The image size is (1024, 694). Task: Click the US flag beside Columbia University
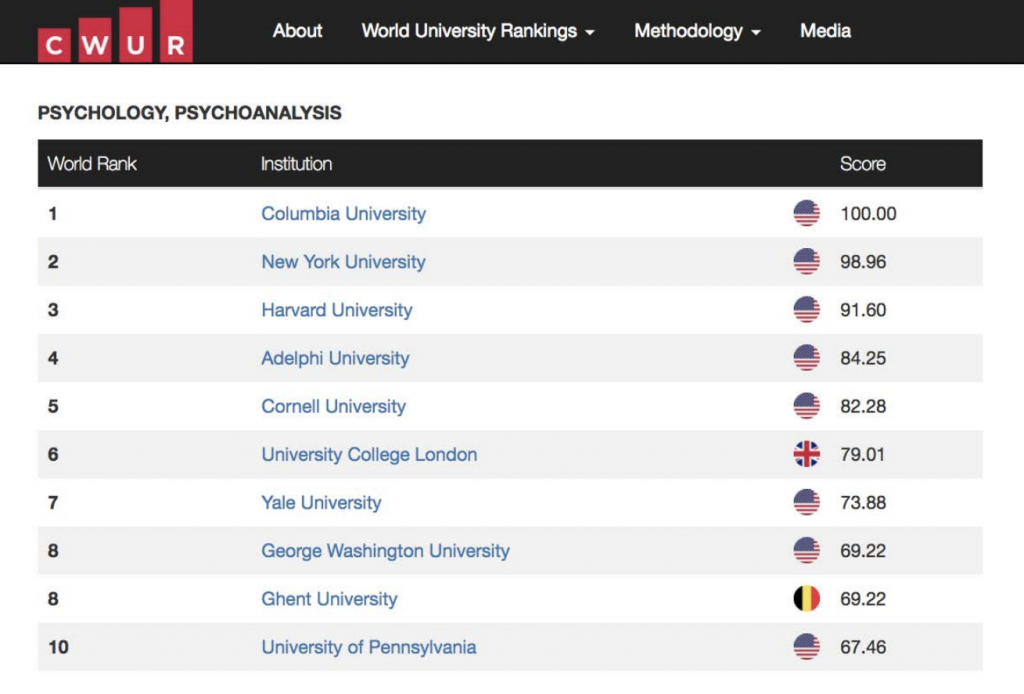(x=807, y=213)
